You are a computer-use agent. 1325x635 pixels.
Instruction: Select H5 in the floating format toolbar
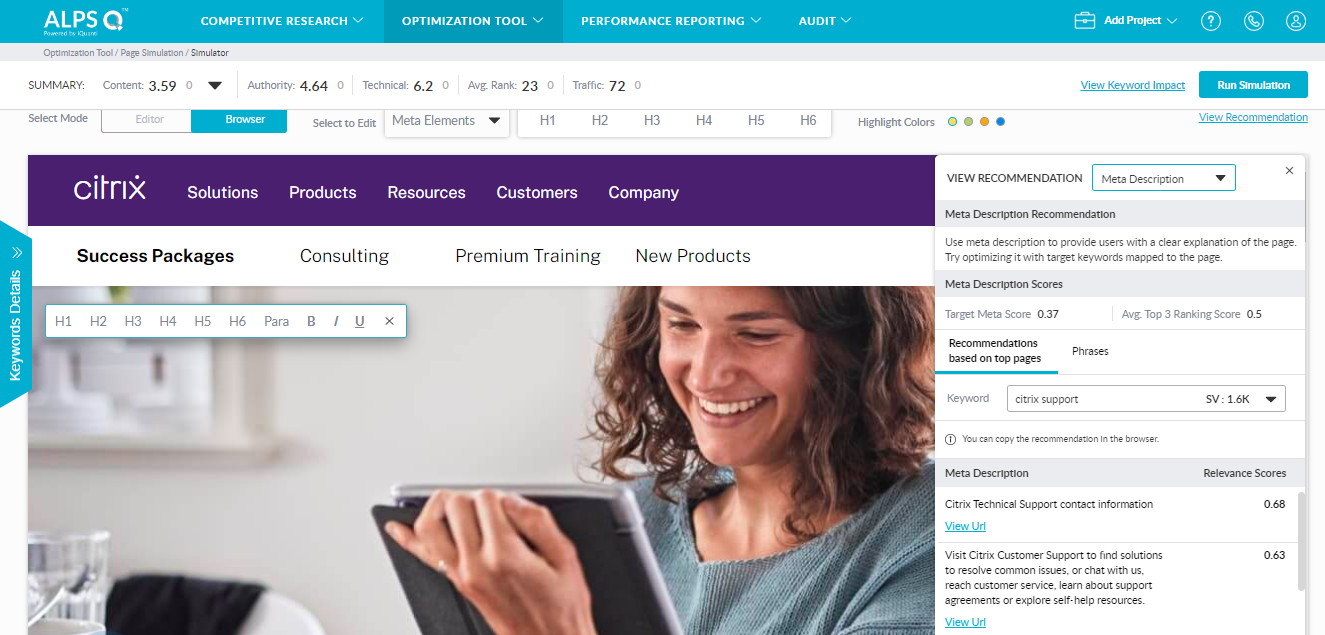(203, 321)
